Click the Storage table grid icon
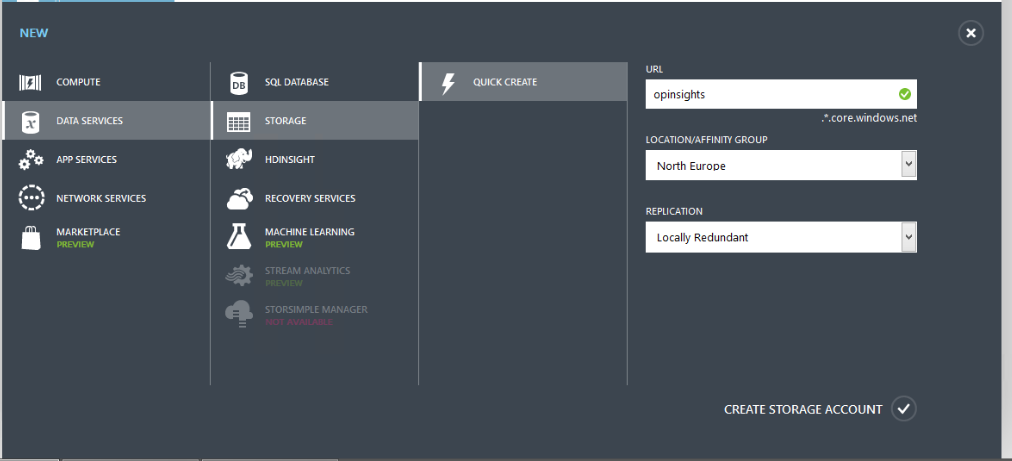The width and height of the screenshot is (1012, 461). (x=239, y=121)
